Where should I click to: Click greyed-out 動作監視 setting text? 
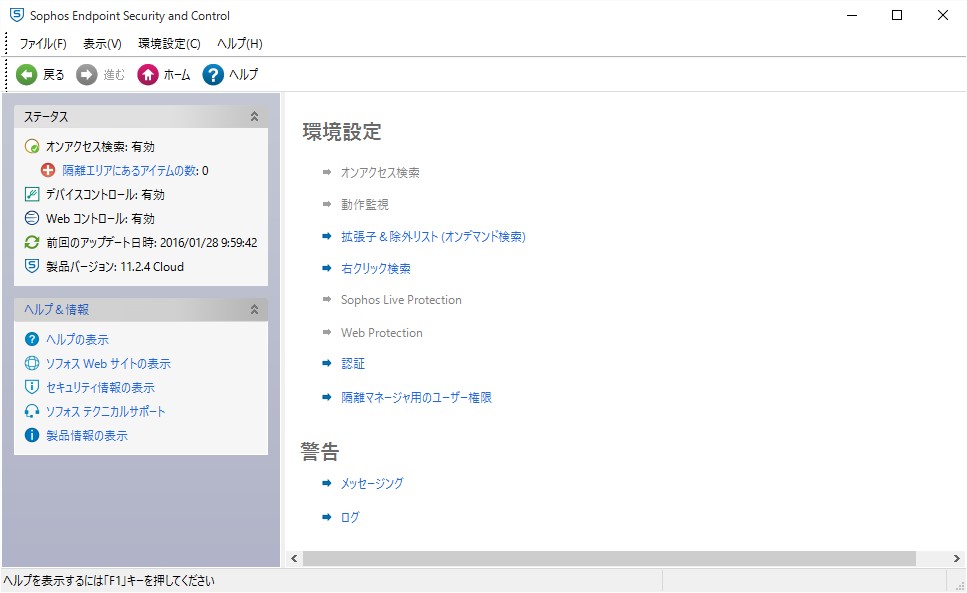[x=364, y=205]
